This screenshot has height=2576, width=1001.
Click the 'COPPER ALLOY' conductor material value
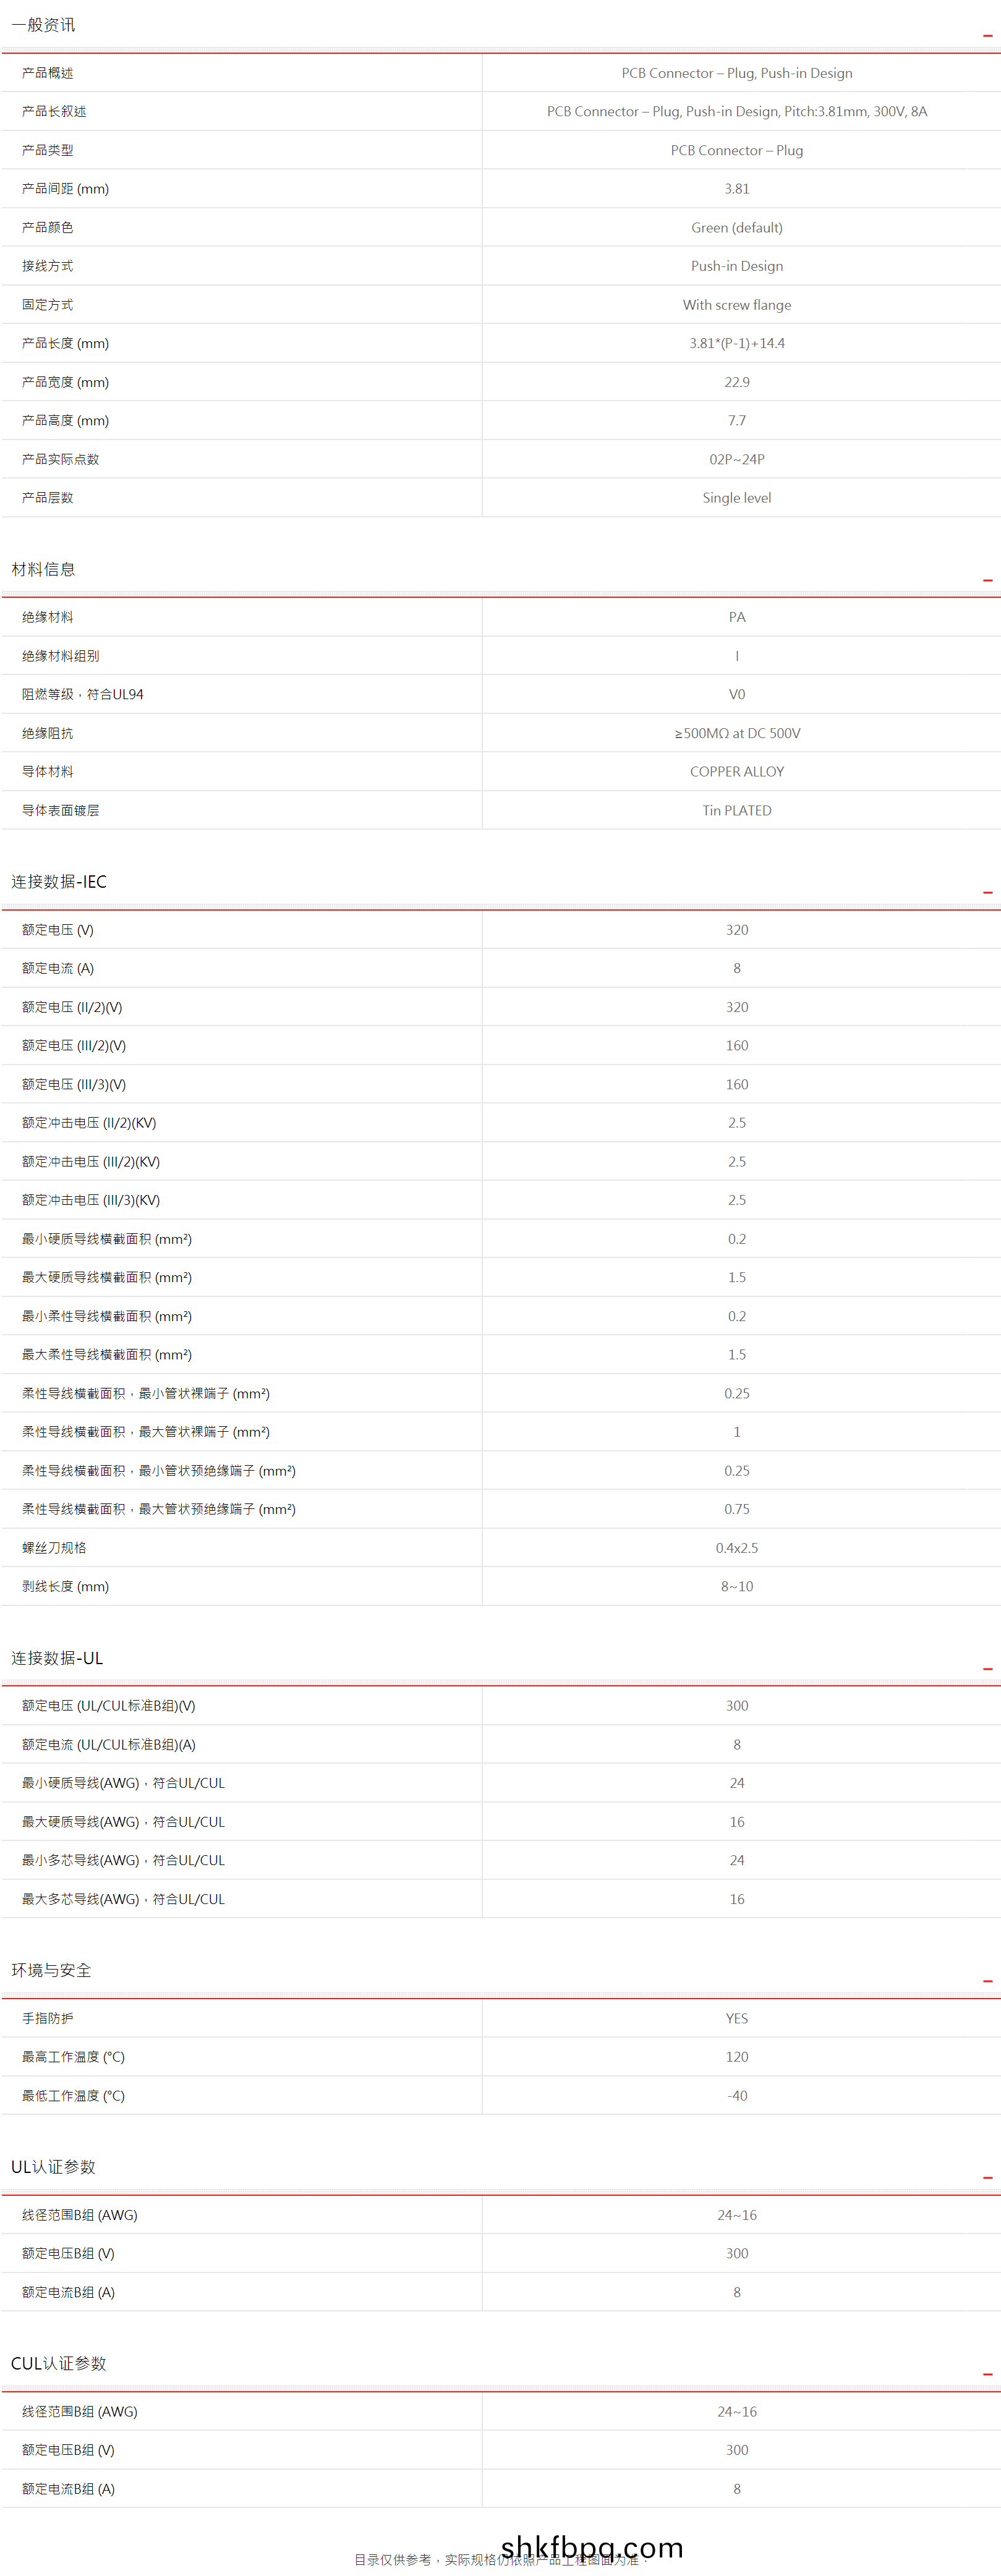(x=736, y=772)
